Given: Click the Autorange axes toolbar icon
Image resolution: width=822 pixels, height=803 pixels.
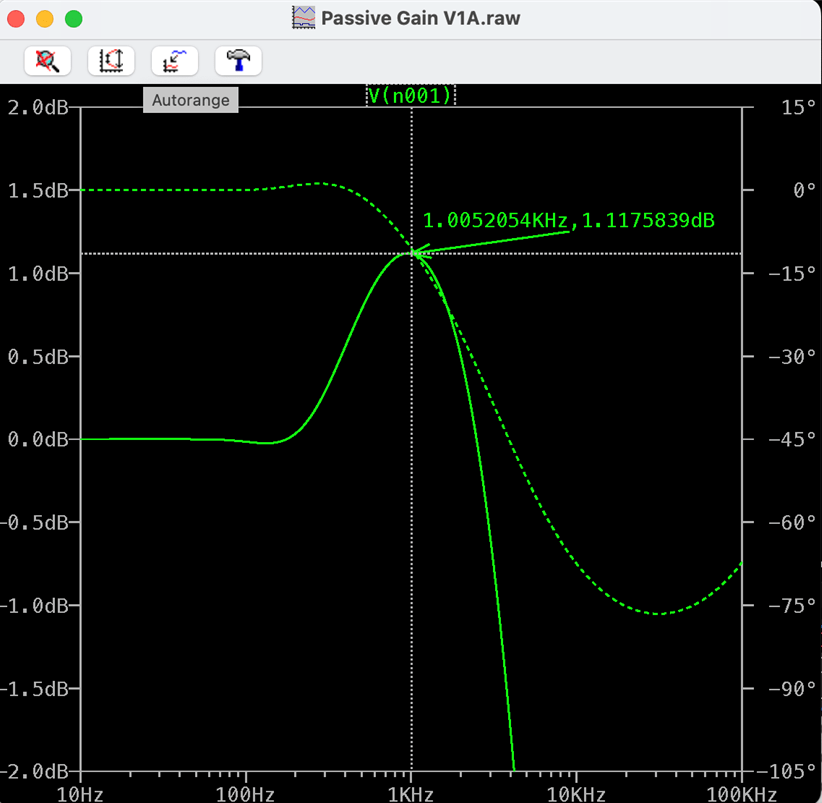Looking at the screenshot, I should pos(111,61).
